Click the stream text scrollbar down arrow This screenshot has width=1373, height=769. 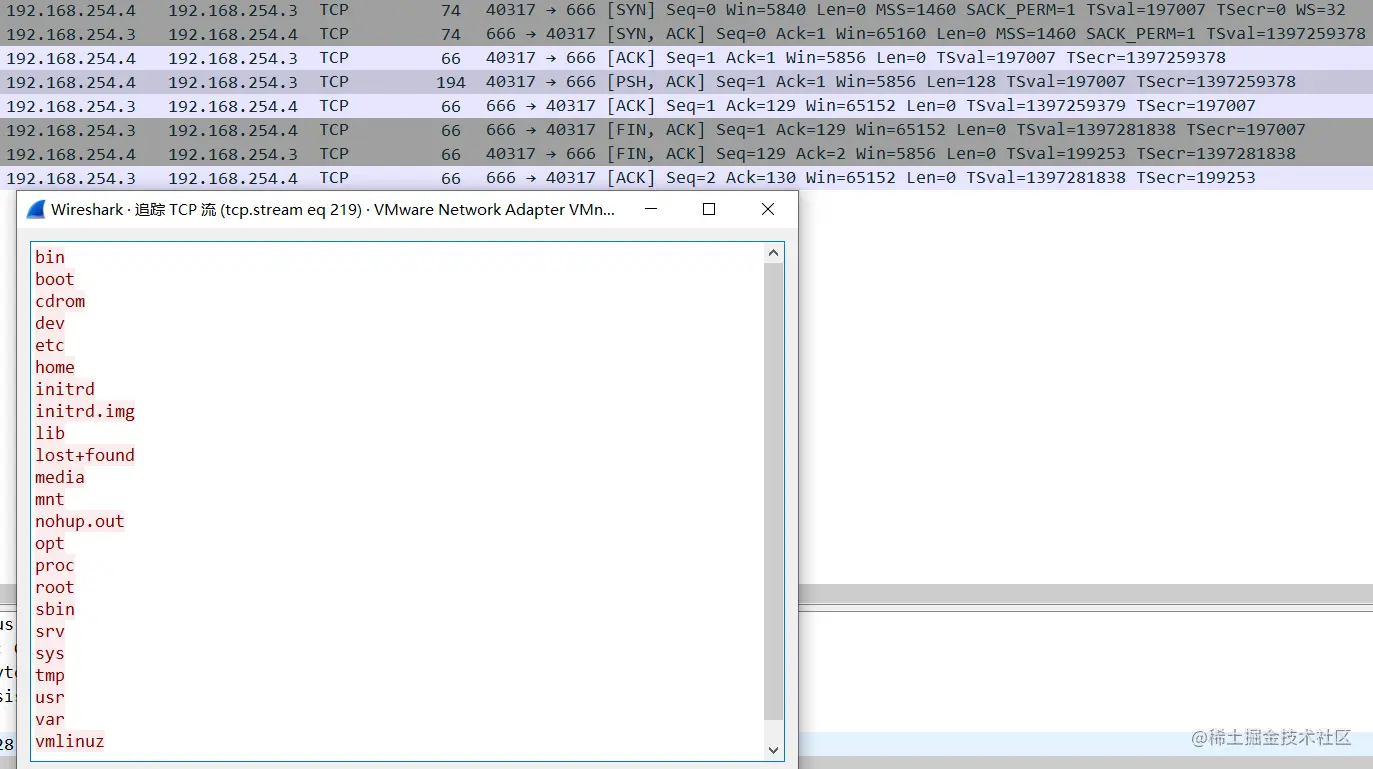point(773,749)
